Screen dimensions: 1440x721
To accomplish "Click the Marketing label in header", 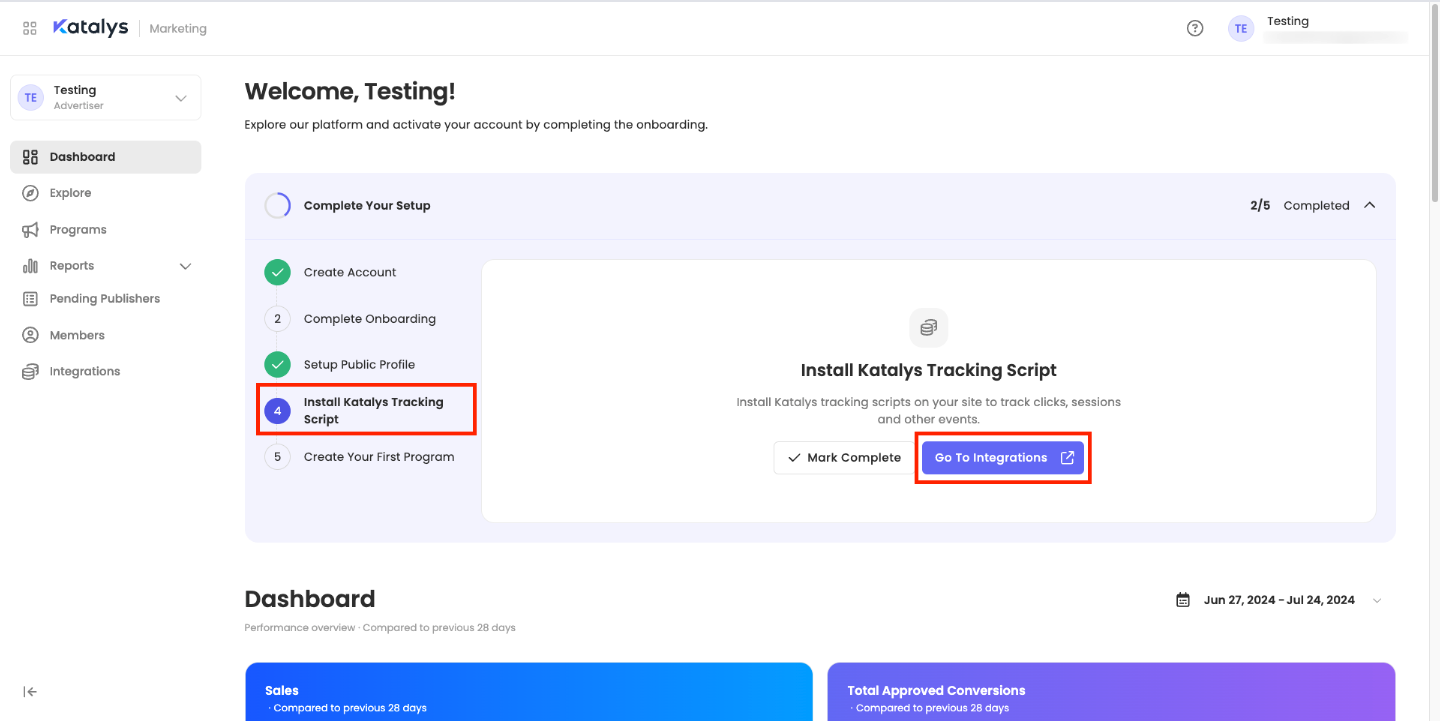I will pyautogui.click(x=178, y=29).
